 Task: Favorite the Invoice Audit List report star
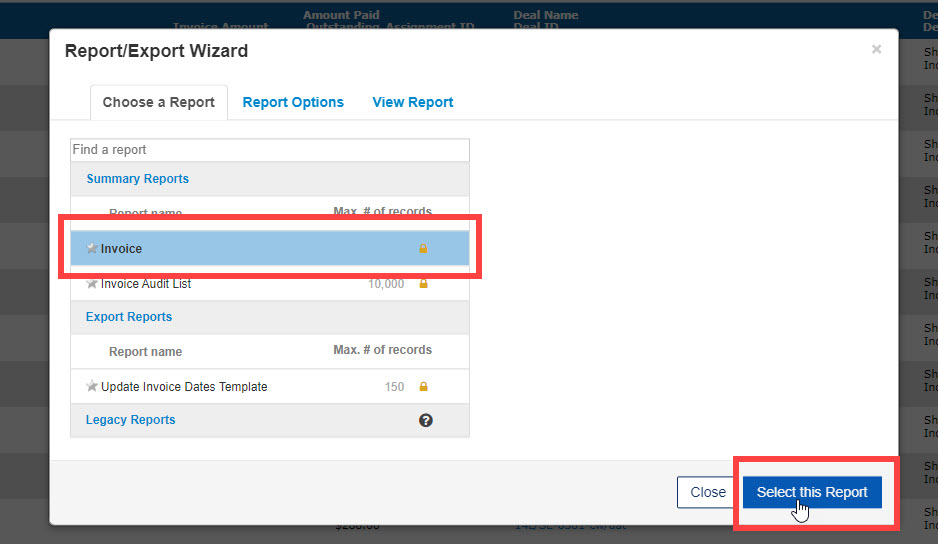[92, 284]
